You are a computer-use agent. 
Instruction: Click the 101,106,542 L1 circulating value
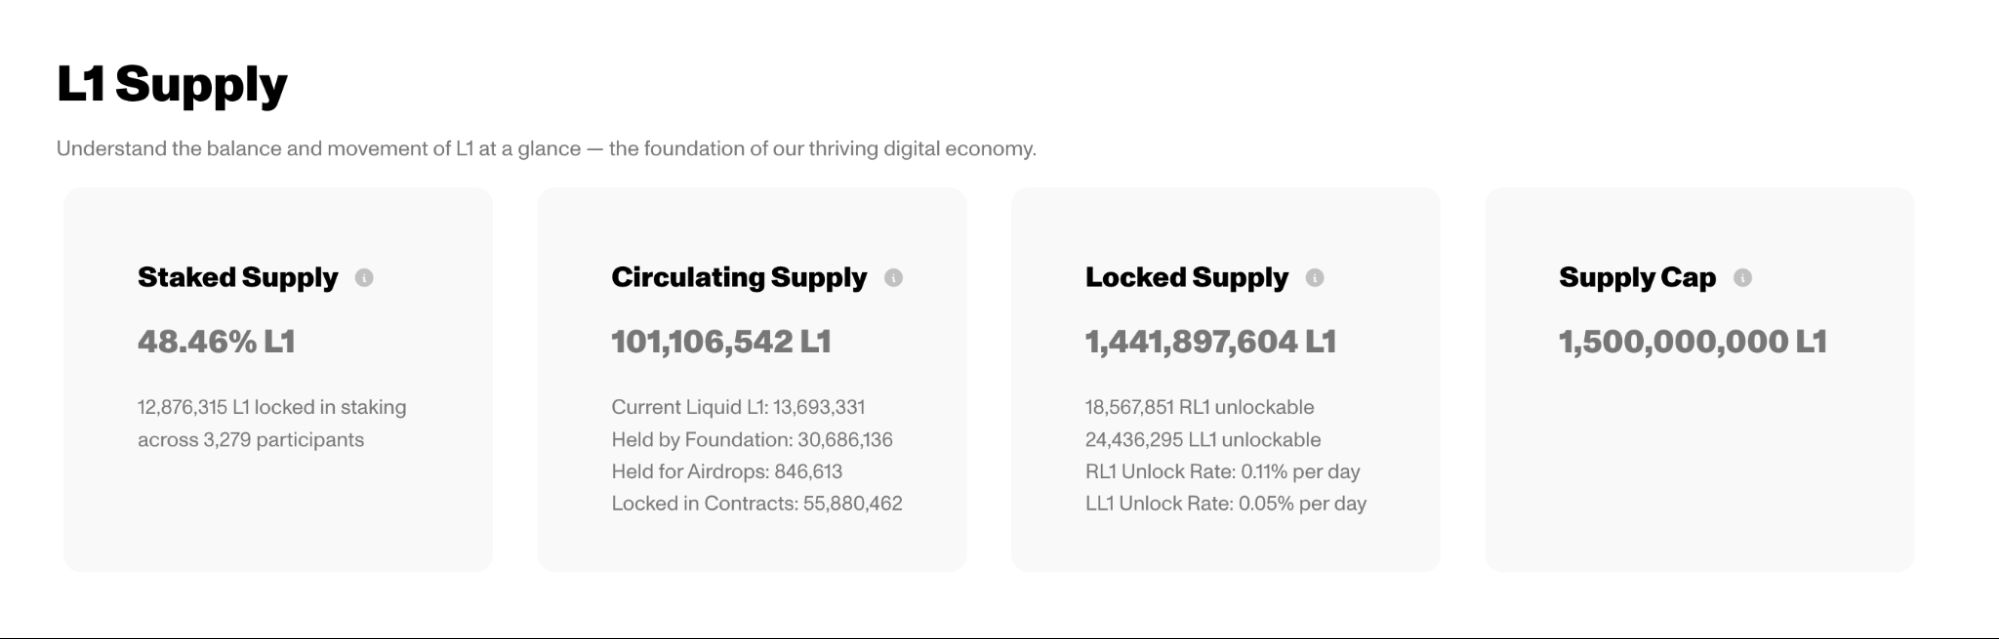(x=721, y=342)
